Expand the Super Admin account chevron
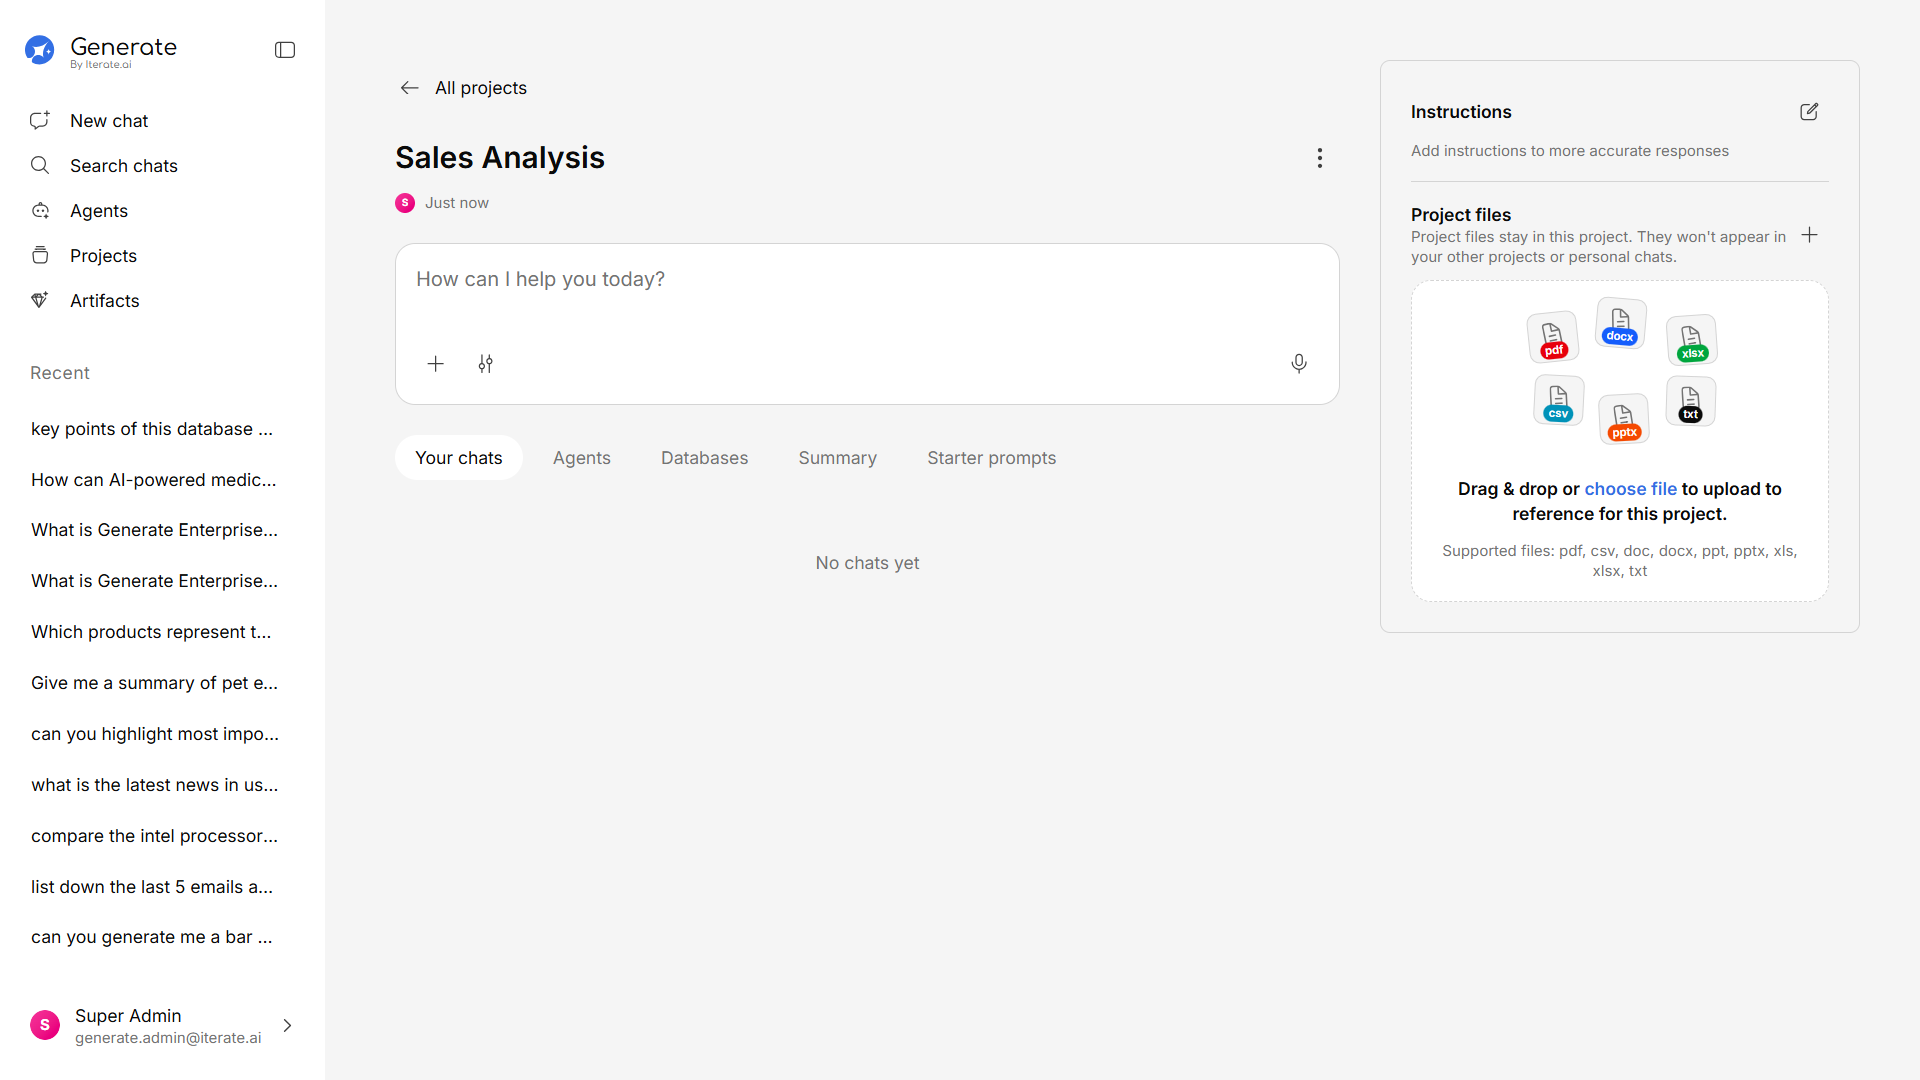The width and height of the screenshot is (1920, 1080). pyautogui.click(x=287, y=1026)
